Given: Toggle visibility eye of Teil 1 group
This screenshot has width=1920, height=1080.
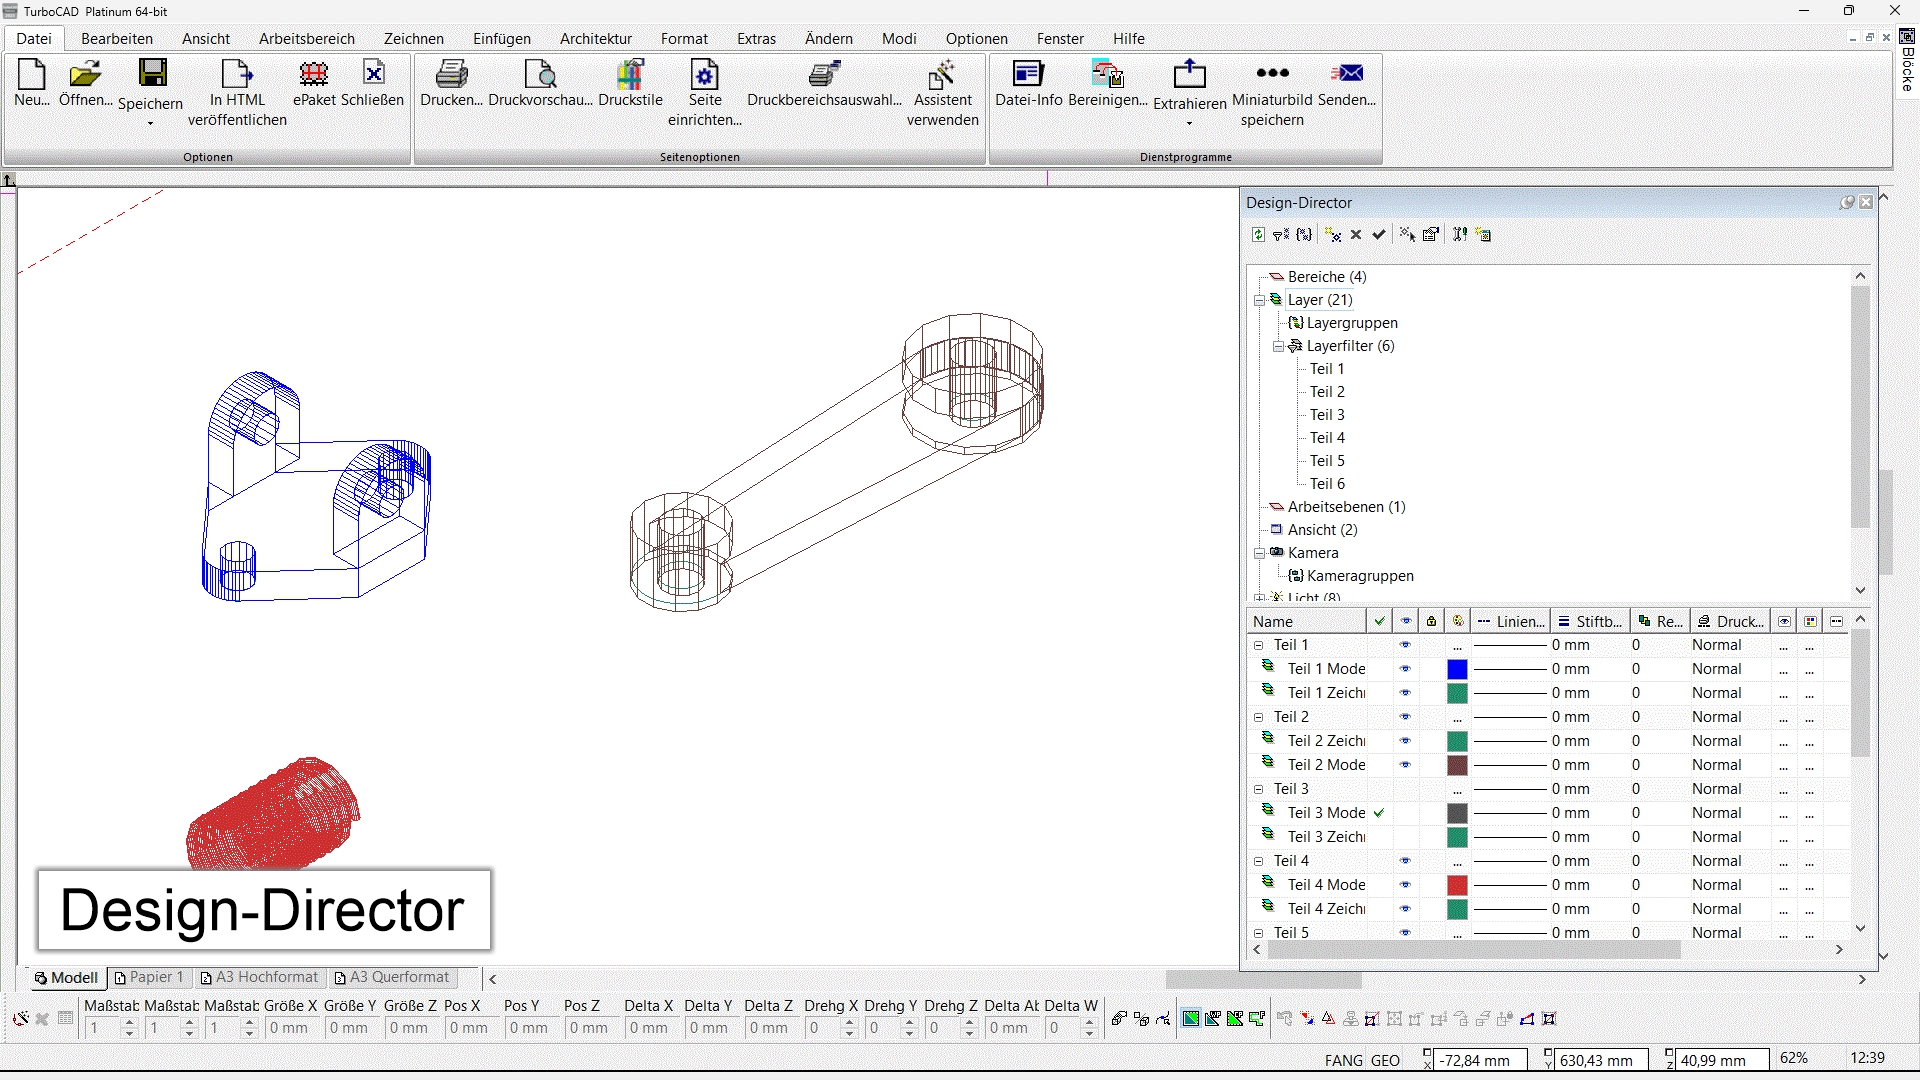Looking at the screenshot, I should (x=1405, y=645).
